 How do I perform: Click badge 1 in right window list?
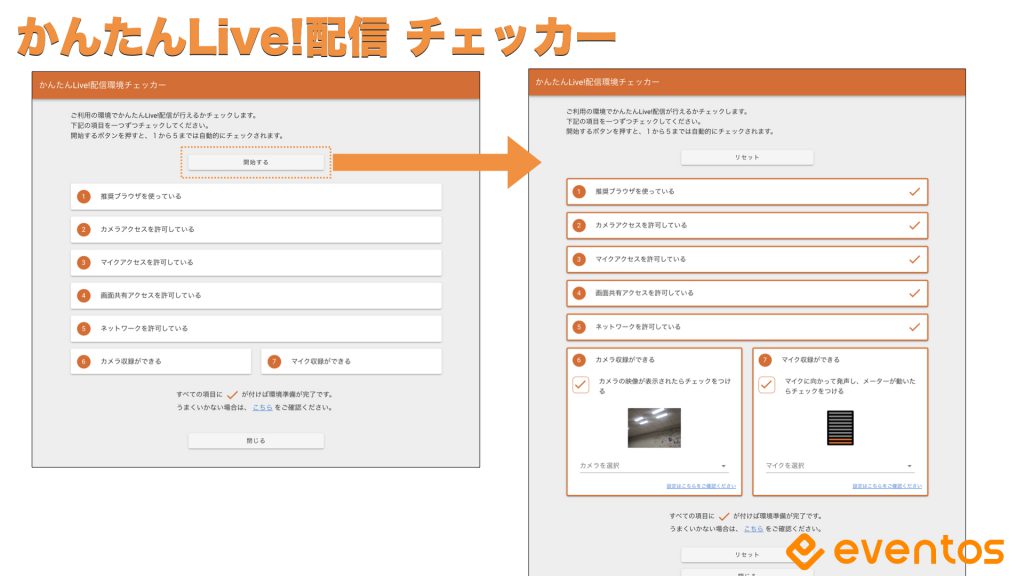[x=579, y=191]
